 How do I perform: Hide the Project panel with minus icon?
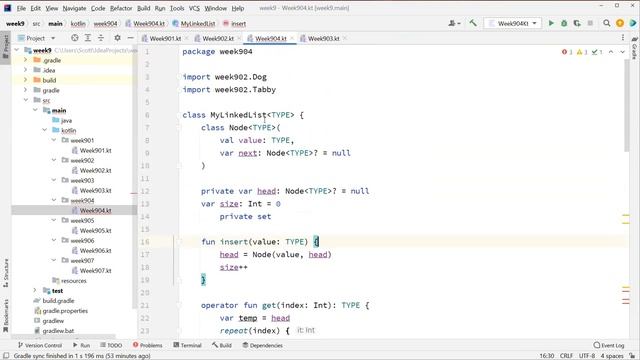[x=131, y=38]
